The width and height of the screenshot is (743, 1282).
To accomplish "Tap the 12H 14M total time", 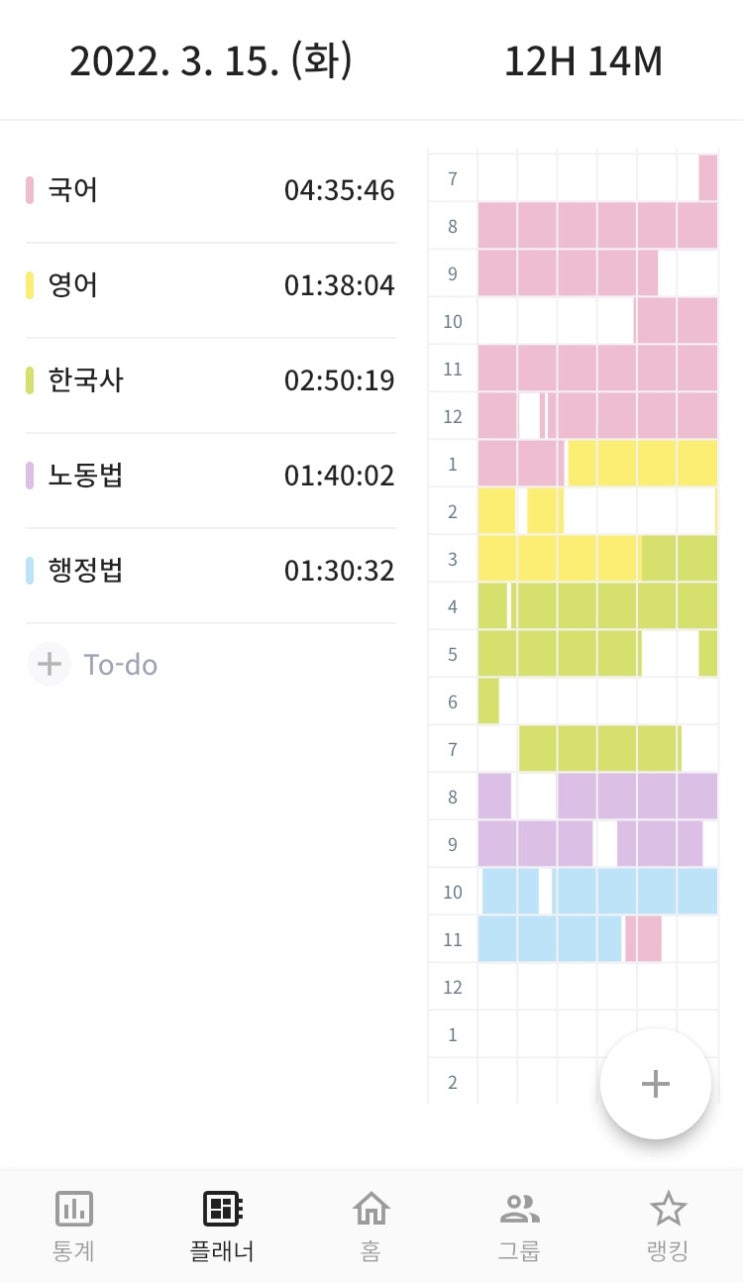I will (583, 62).
